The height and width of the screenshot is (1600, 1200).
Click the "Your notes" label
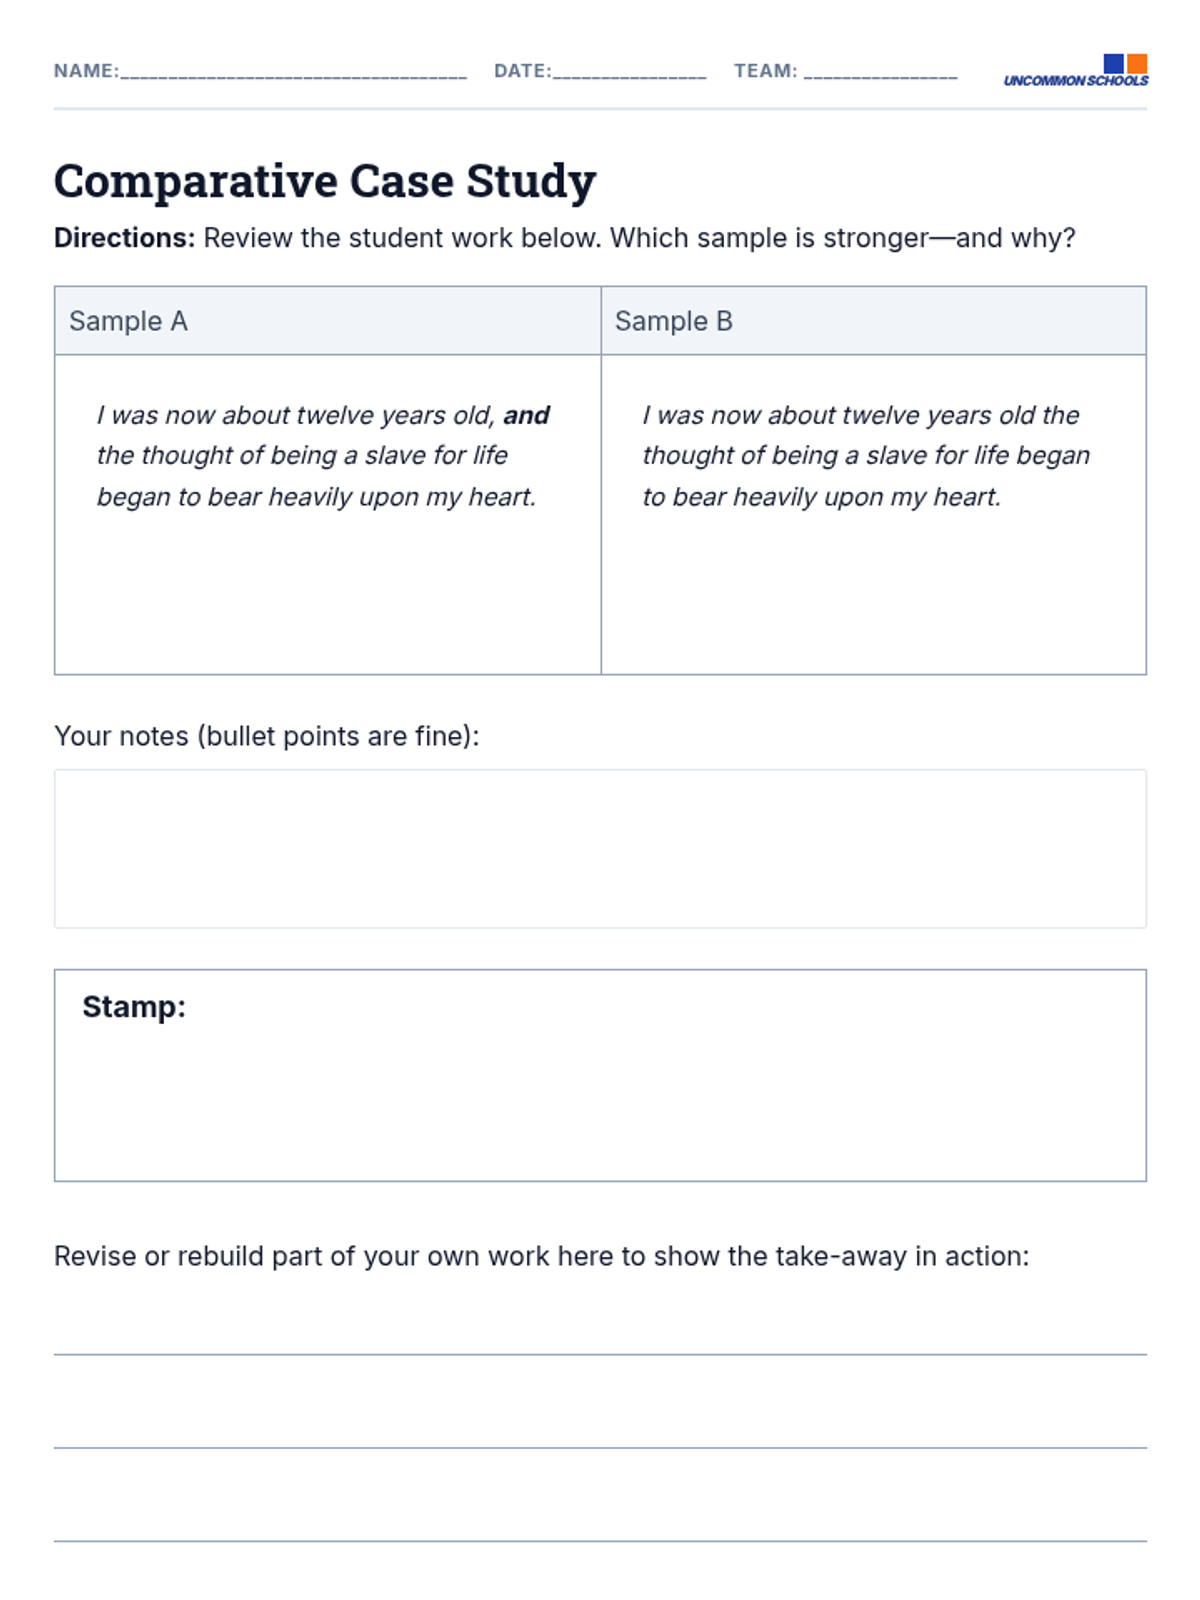tap(267, 736)
